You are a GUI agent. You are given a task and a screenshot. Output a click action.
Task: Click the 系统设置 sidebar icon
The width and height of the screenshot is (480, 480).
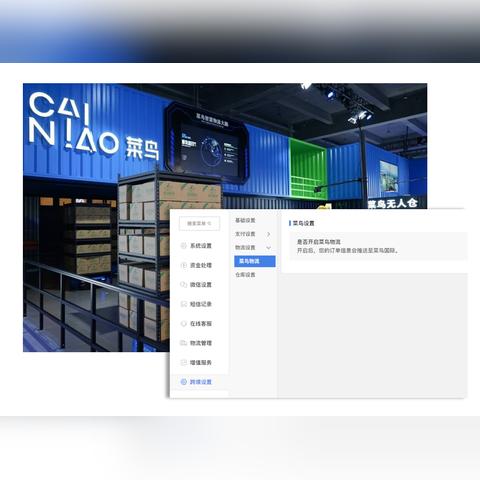(183, 246)
